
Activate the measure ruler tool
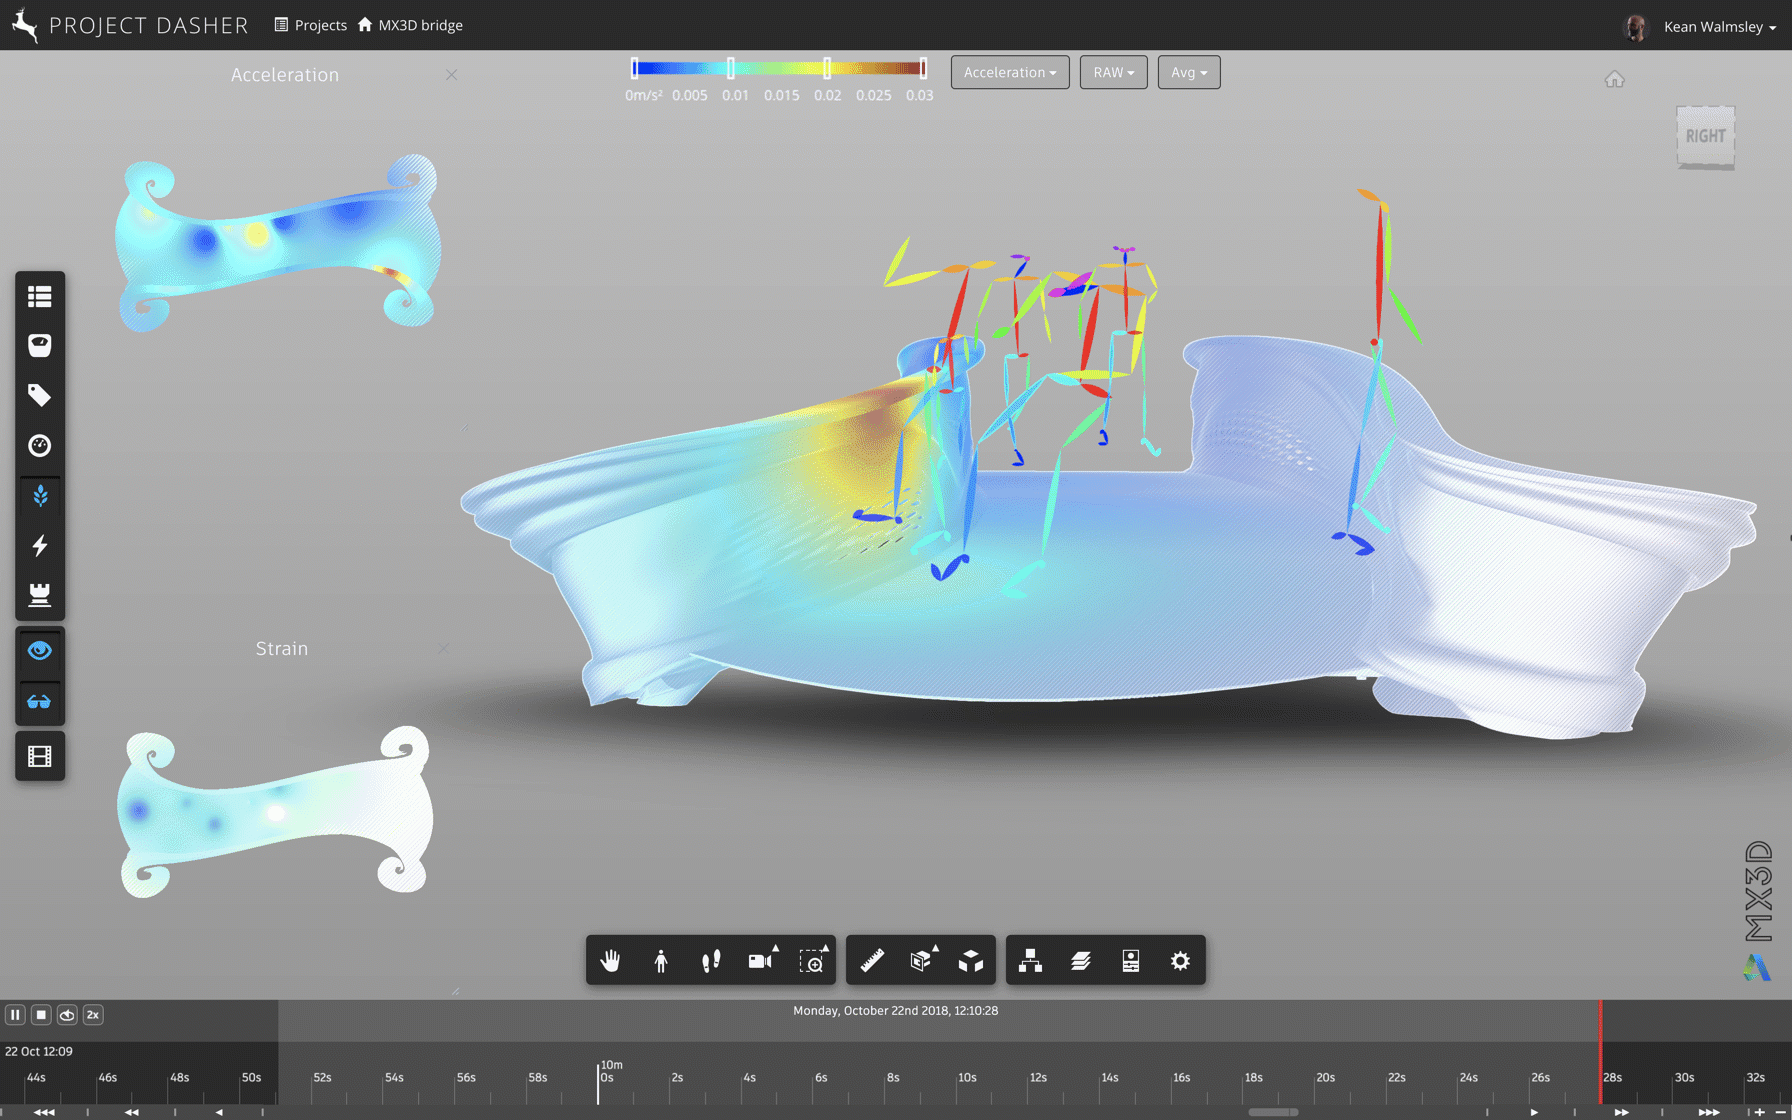(x=870, y=960)
